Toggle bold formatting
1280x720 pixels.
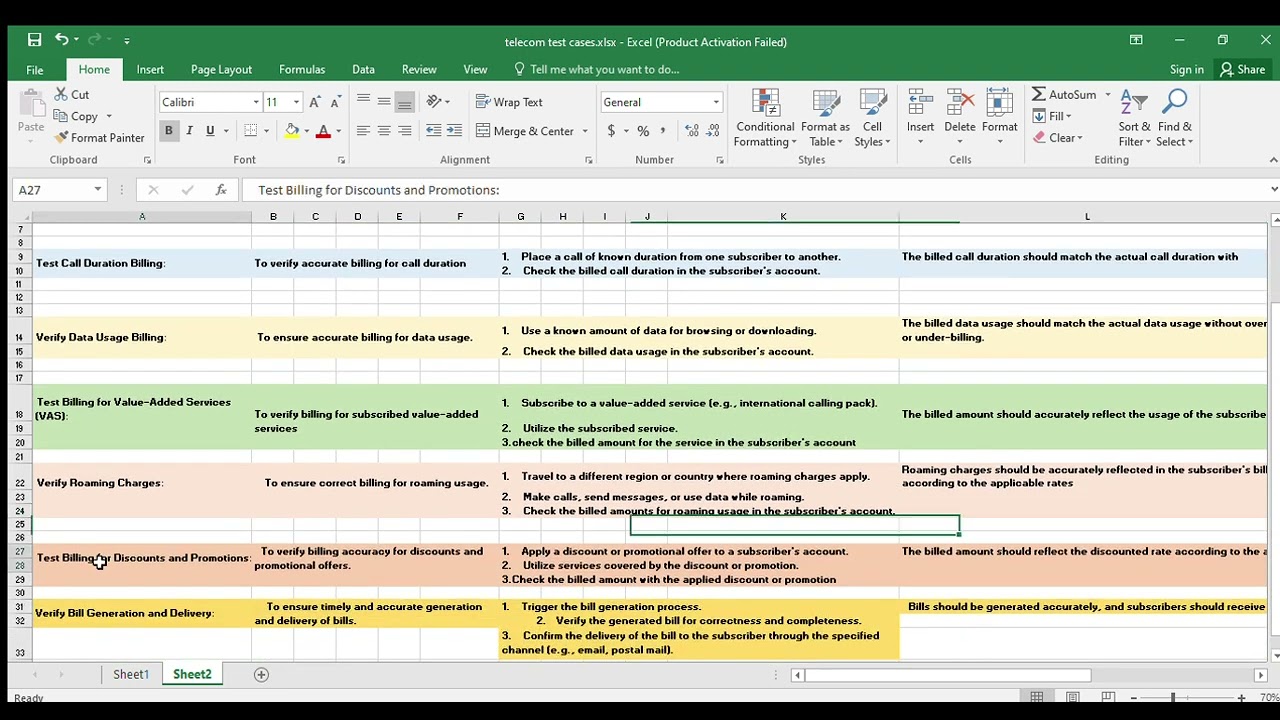(x=168, y=131)
